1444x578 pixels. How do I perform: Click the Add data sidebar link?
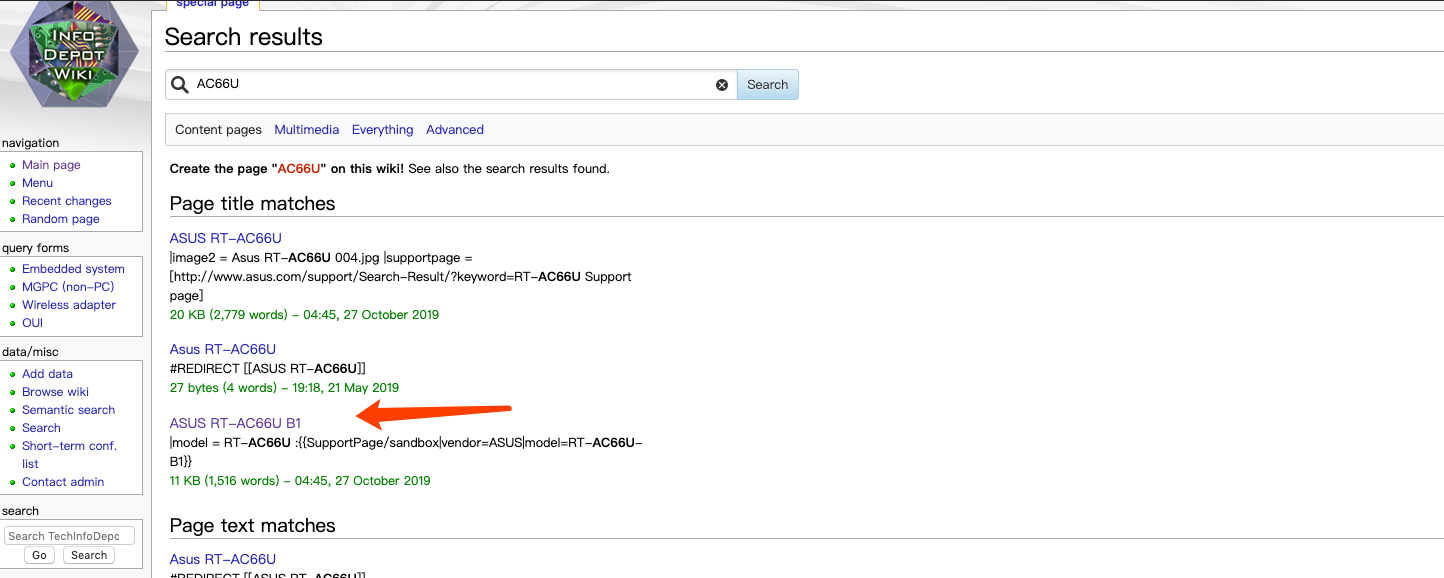pos(47,374)
